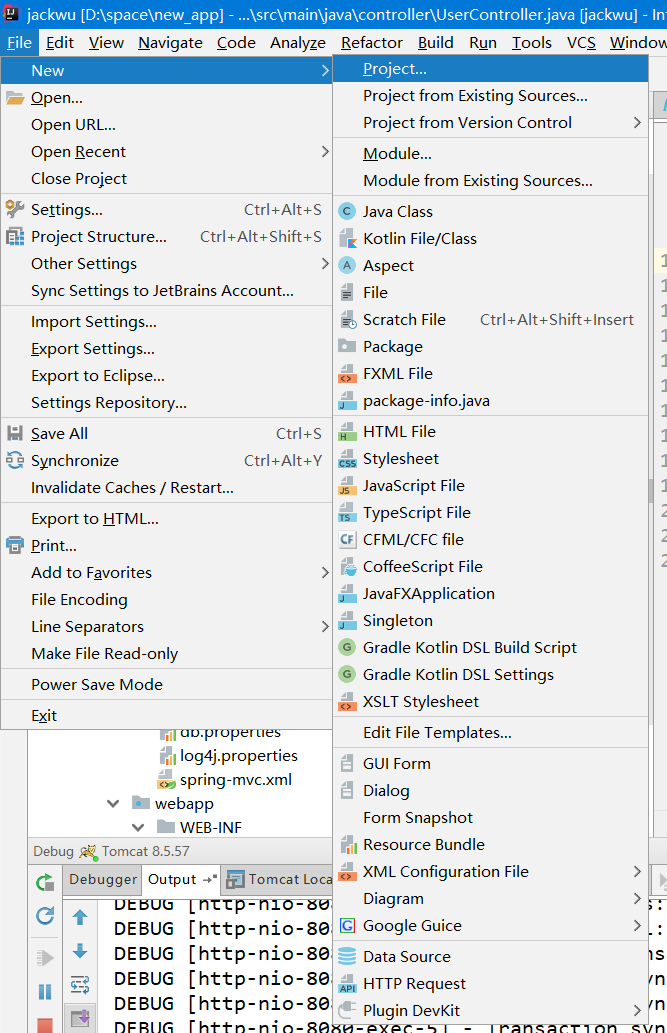Open the Edit menu
This screenshot has width=667, height=1033.
(60, 43)
